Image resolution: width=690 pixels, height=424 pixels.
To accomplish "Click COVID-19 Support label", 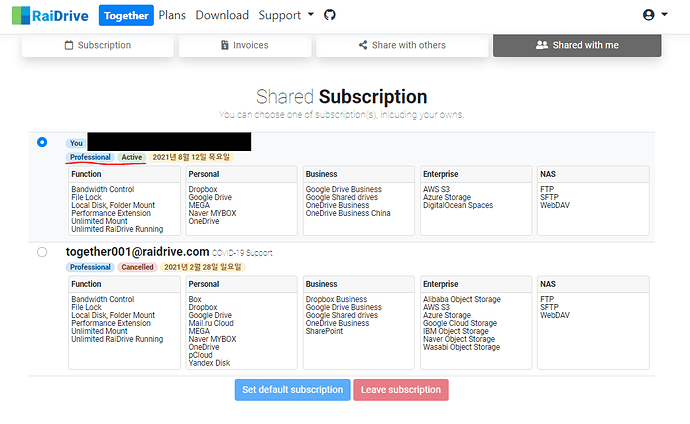I will 242,253.
